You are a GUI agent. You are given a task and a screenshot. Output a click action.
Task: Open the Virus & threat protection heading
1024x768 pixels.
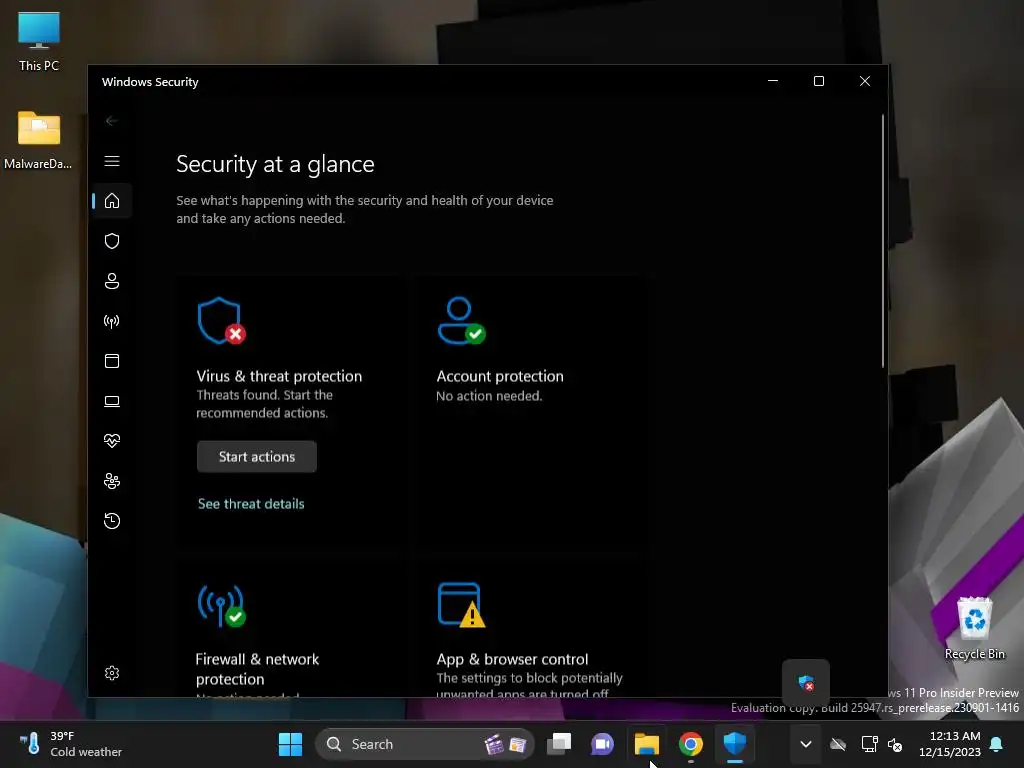point(279,376)
